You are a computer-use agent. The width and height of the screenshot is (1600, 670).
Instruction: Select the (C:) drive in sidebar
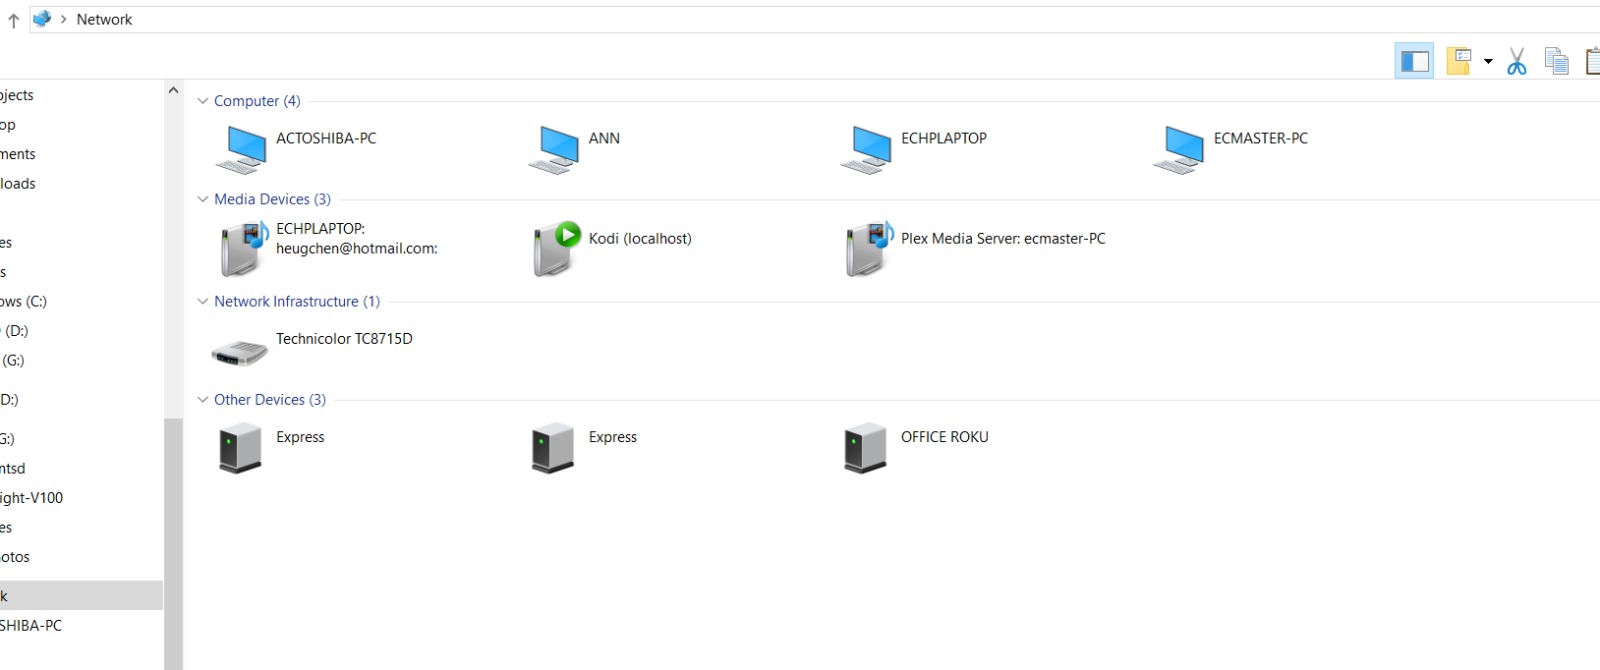click(24, 301)
